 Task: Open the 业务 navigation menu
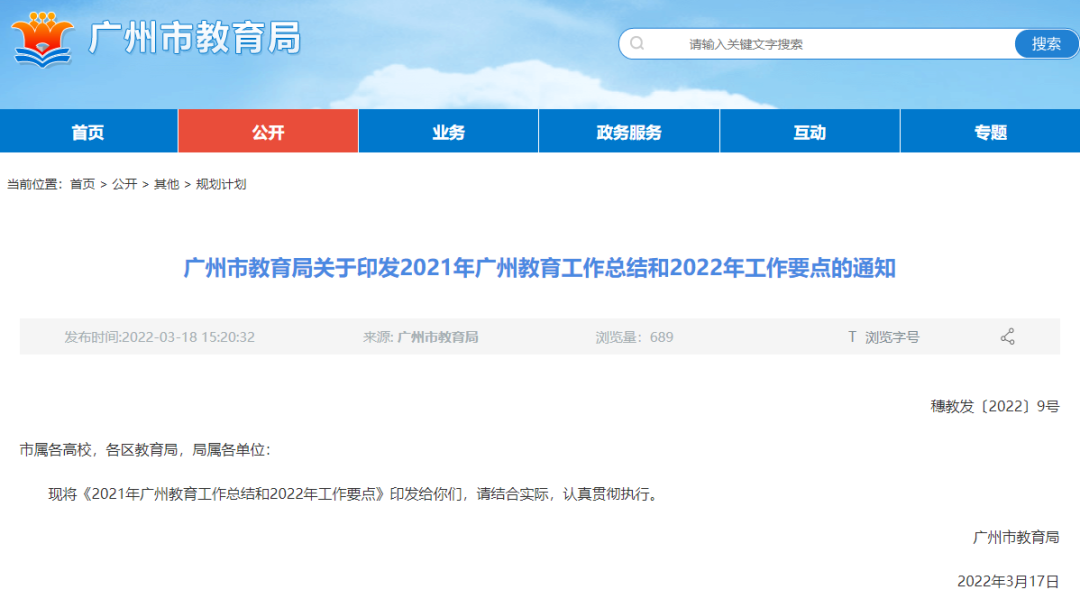[x=448, y=132]
